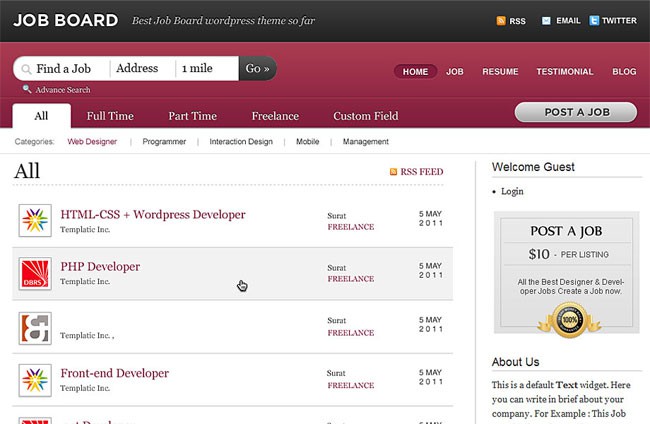The height and width of the screenshot is (424, 650).
Task: Open HTML-CSS + Wordpress Developer job title
Action: coord(153,215)
